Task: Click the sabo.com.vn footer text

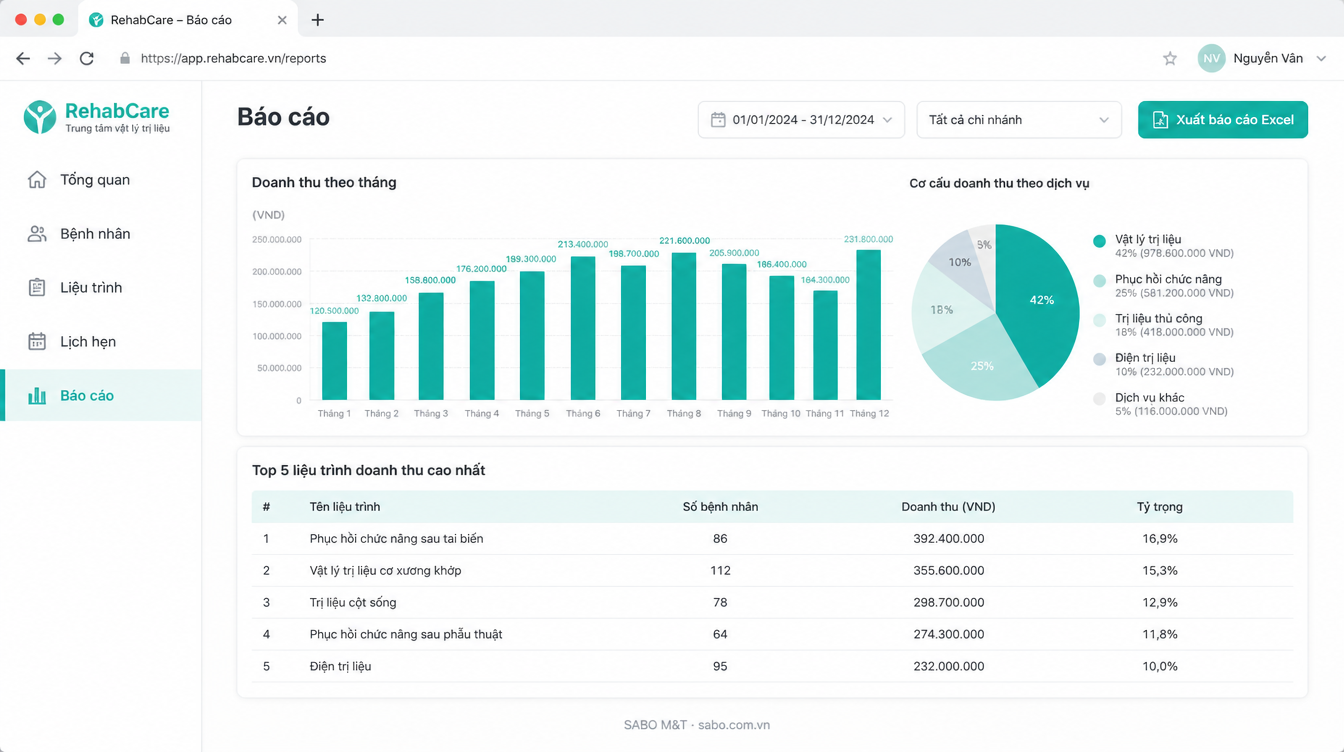Action: tap(734, 725)
